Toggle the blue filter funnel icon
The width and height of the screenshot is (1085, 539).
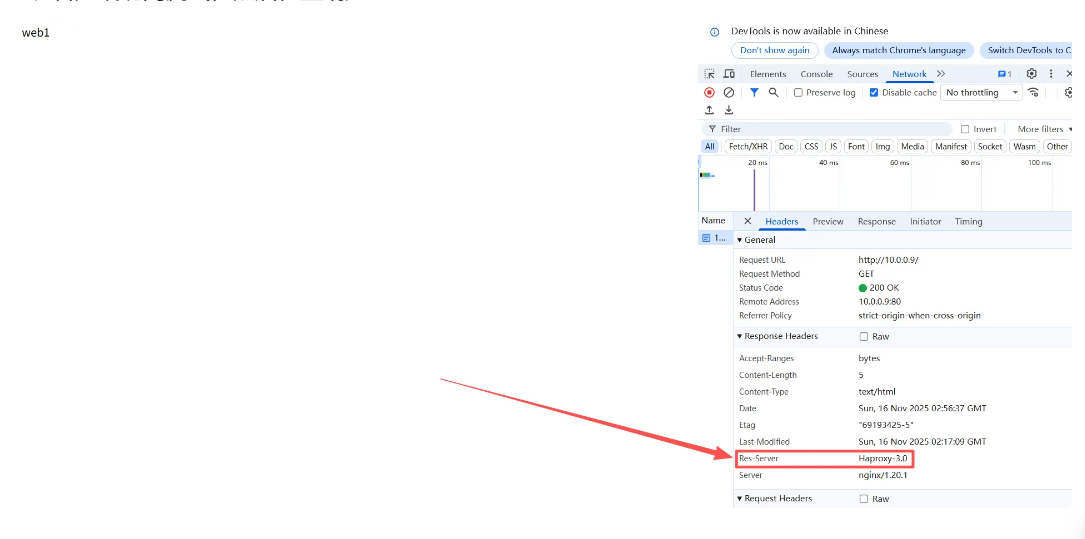click(x=754, y=92)
